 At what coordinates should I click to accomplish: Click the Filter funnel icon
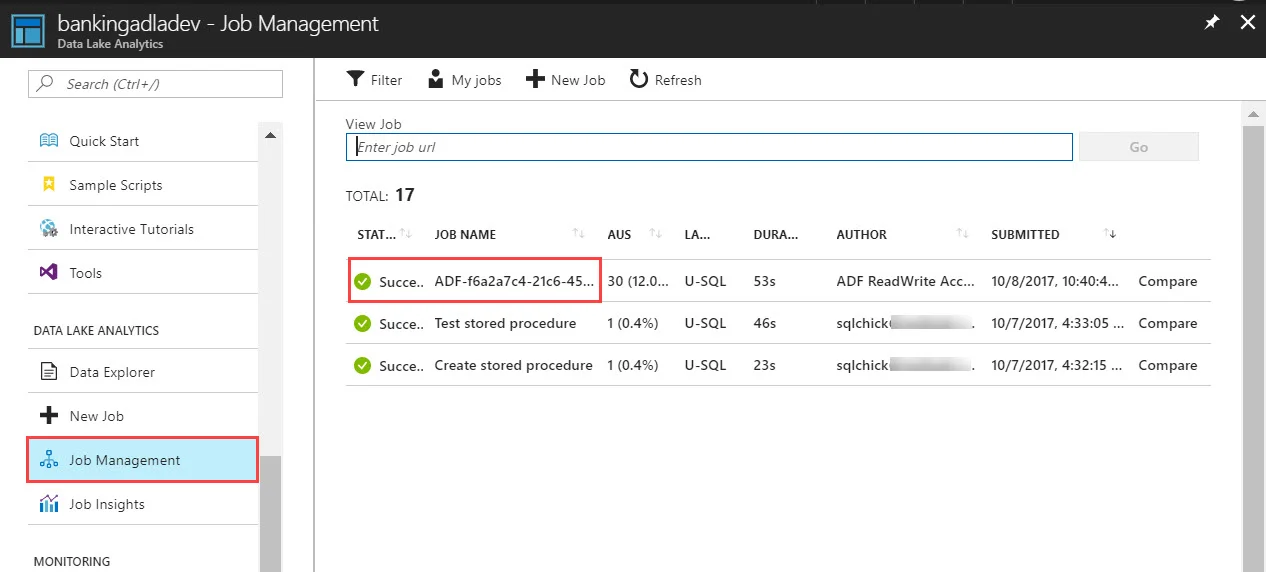coord(355,80)
